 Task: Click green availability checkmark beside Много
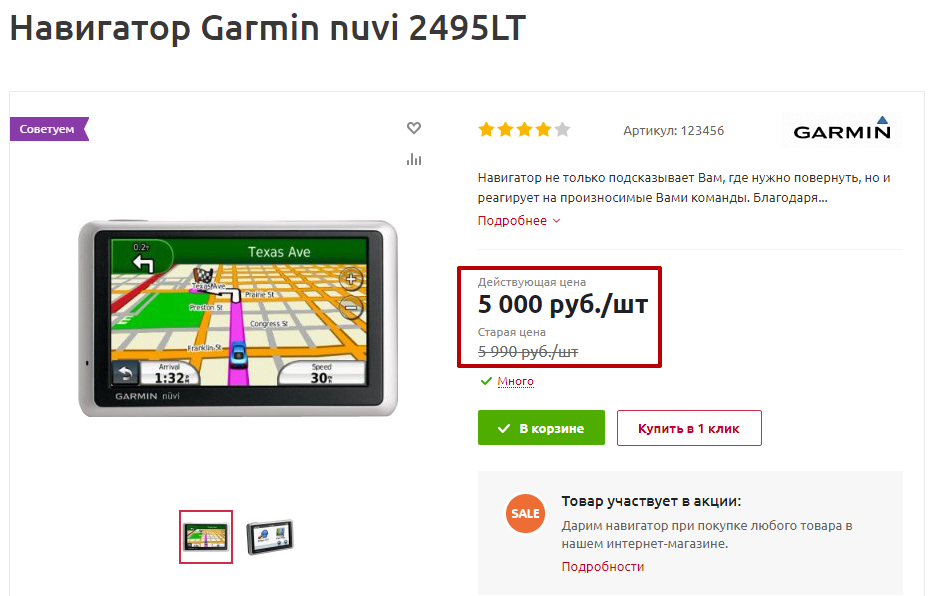pos(486,381)
